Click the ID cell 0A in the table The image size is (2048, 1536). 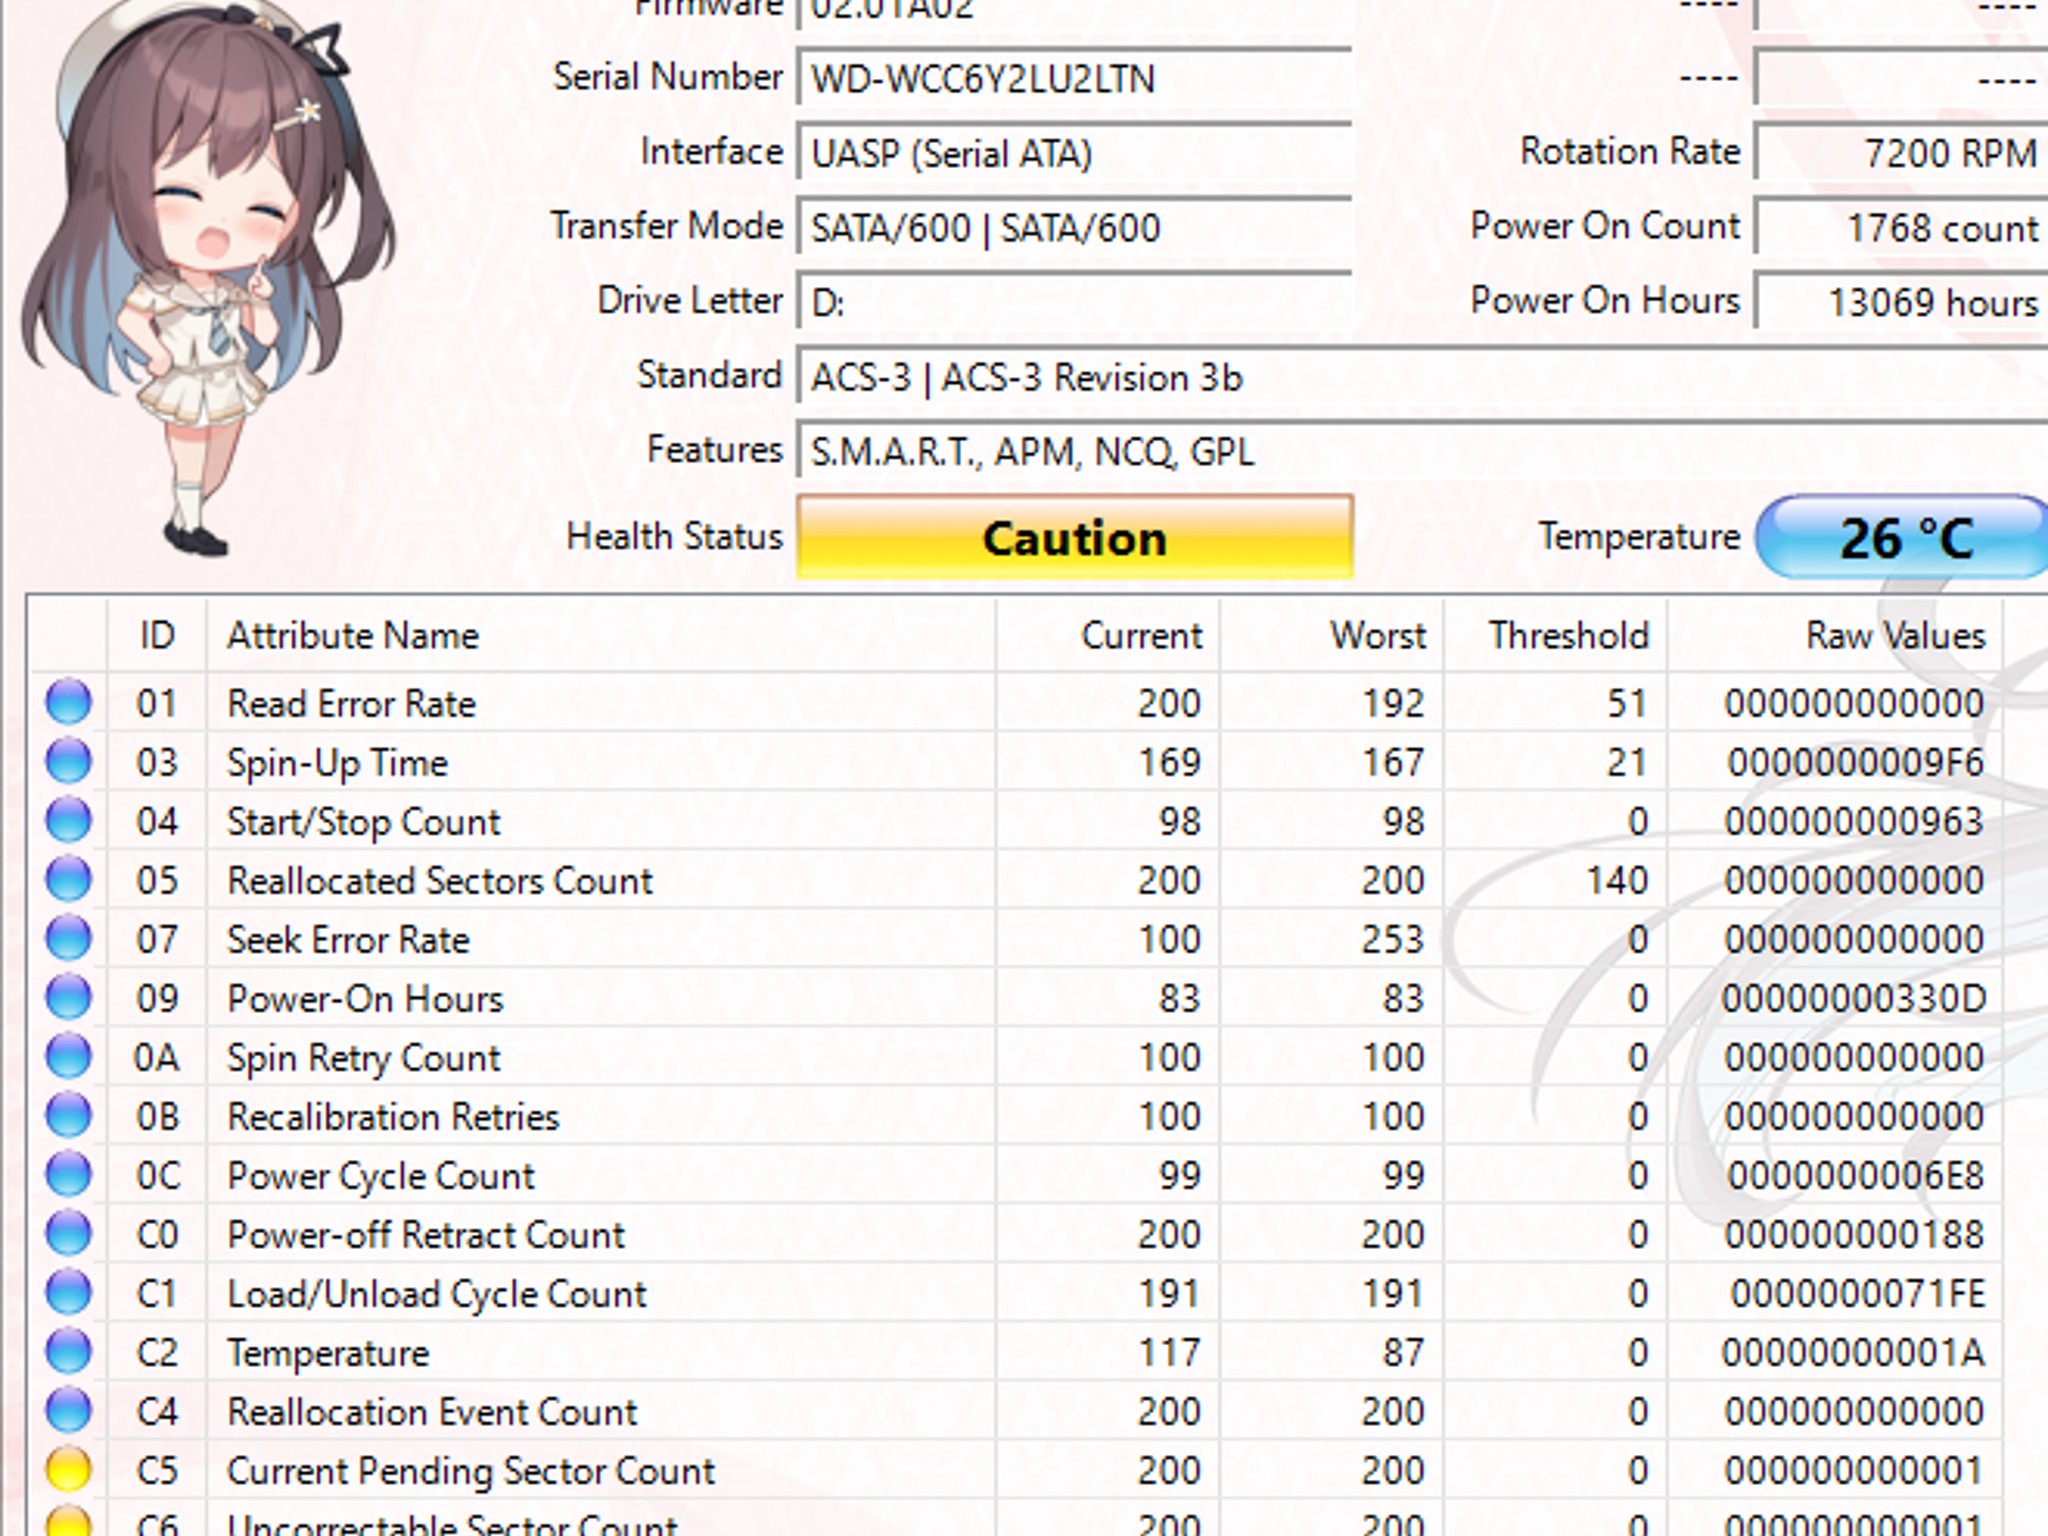pyautogui.click(x=157, y=1057)
